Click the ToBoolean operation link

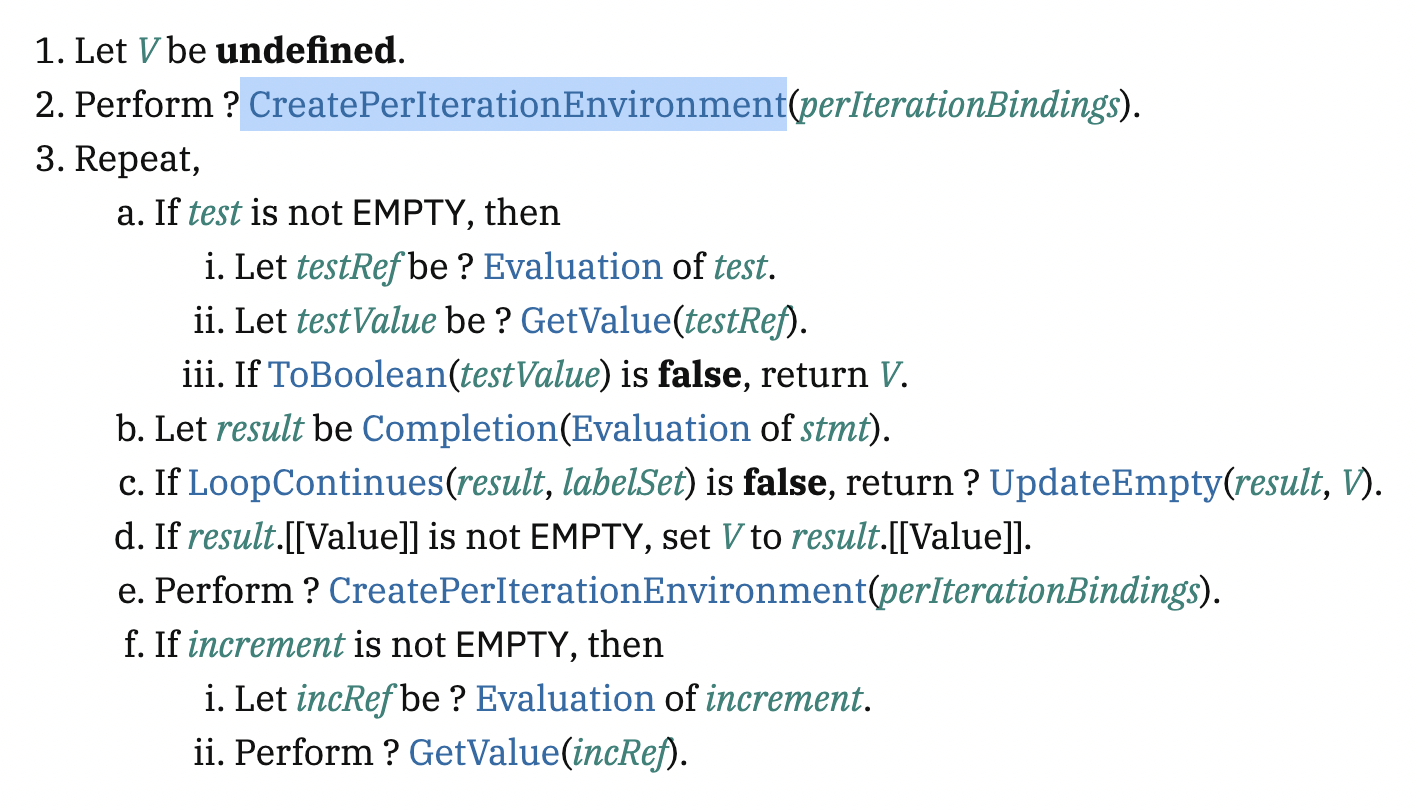357,375
